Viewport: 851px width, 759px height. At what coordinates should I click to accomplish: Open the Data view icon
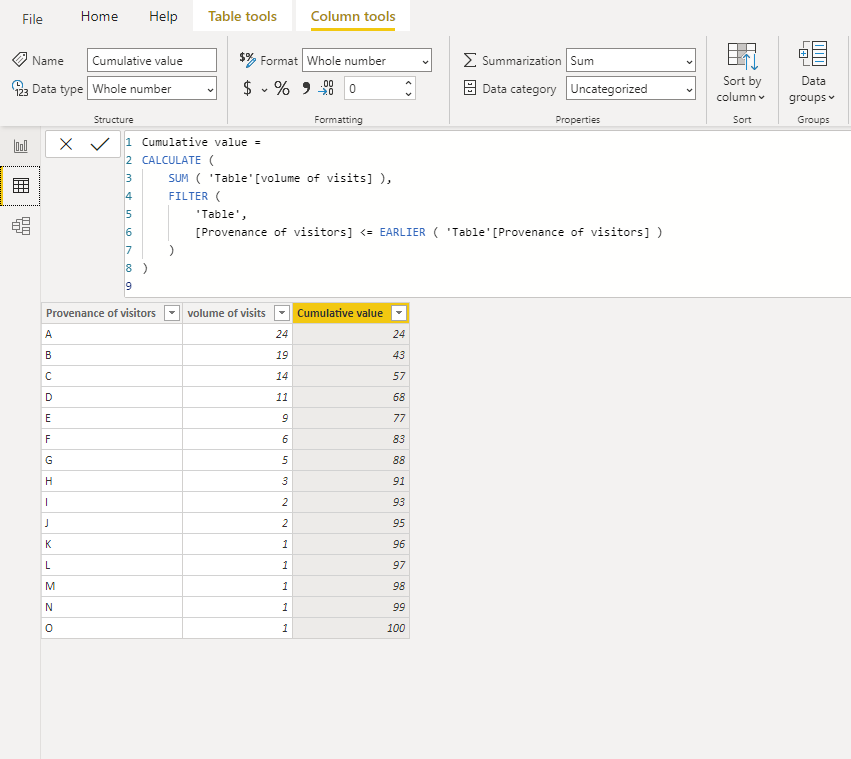pos(21,186)
